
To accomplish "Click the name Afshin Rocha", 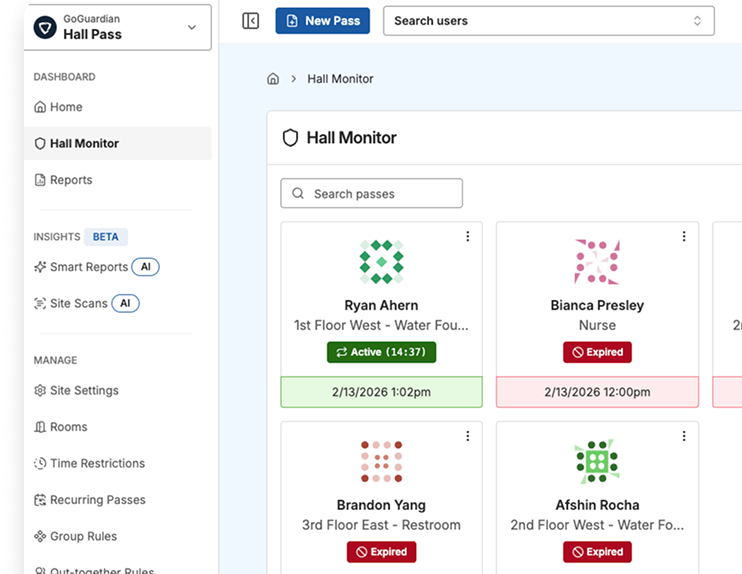I will coord(597,505).
